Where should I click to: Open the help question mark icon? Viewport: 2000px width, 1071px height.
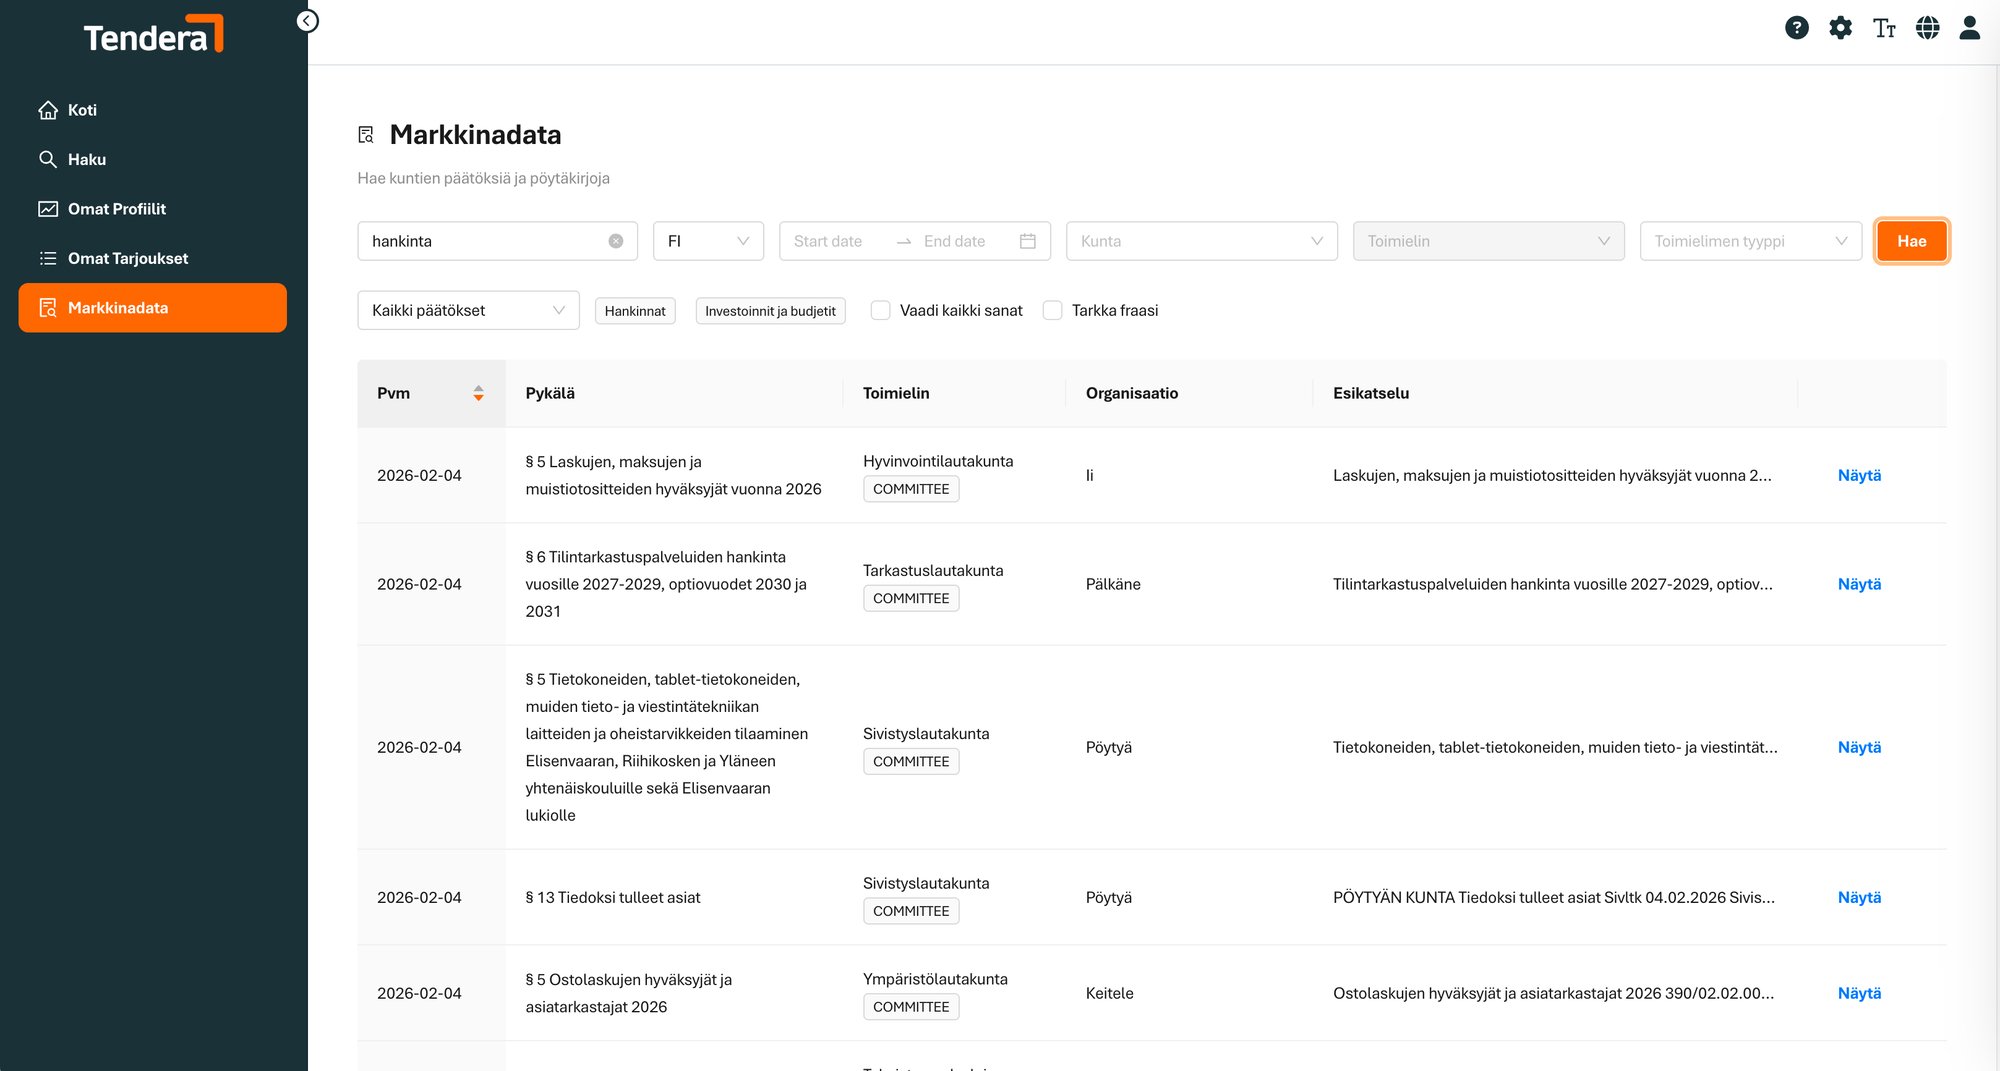tap(1796, 28)
